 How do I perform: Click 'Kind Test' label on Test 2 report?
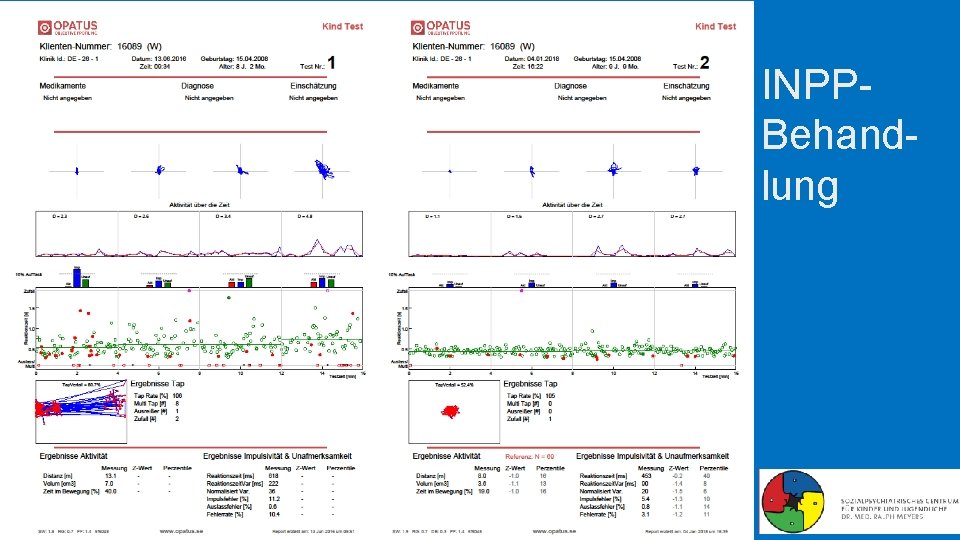(x=716, y=26)
